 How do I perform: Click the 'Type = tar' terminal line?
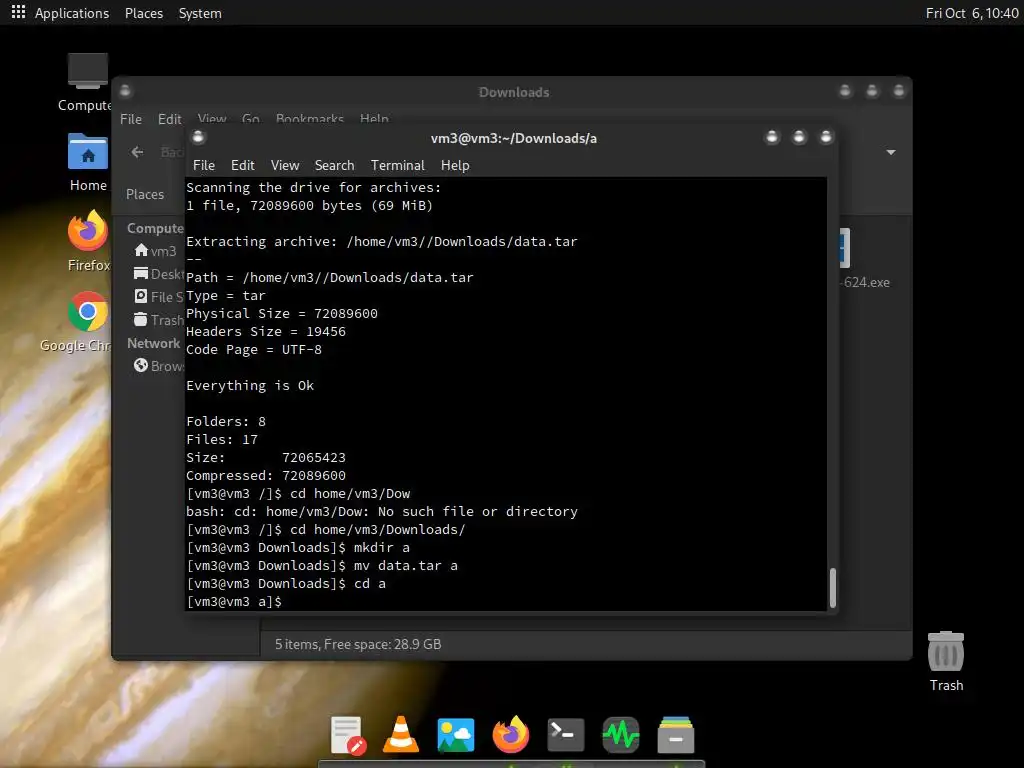click(x=226, y=295)
